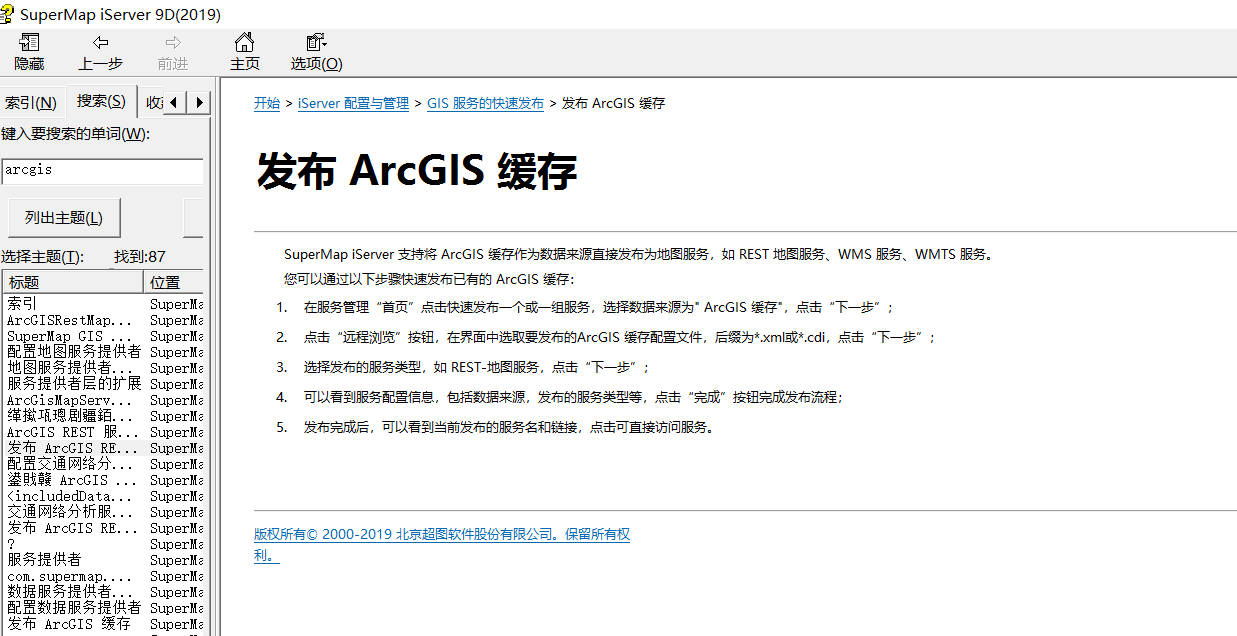Select the 搜索(S) tab
Screen dimensions: 1237x636
[x=101, y=101]
